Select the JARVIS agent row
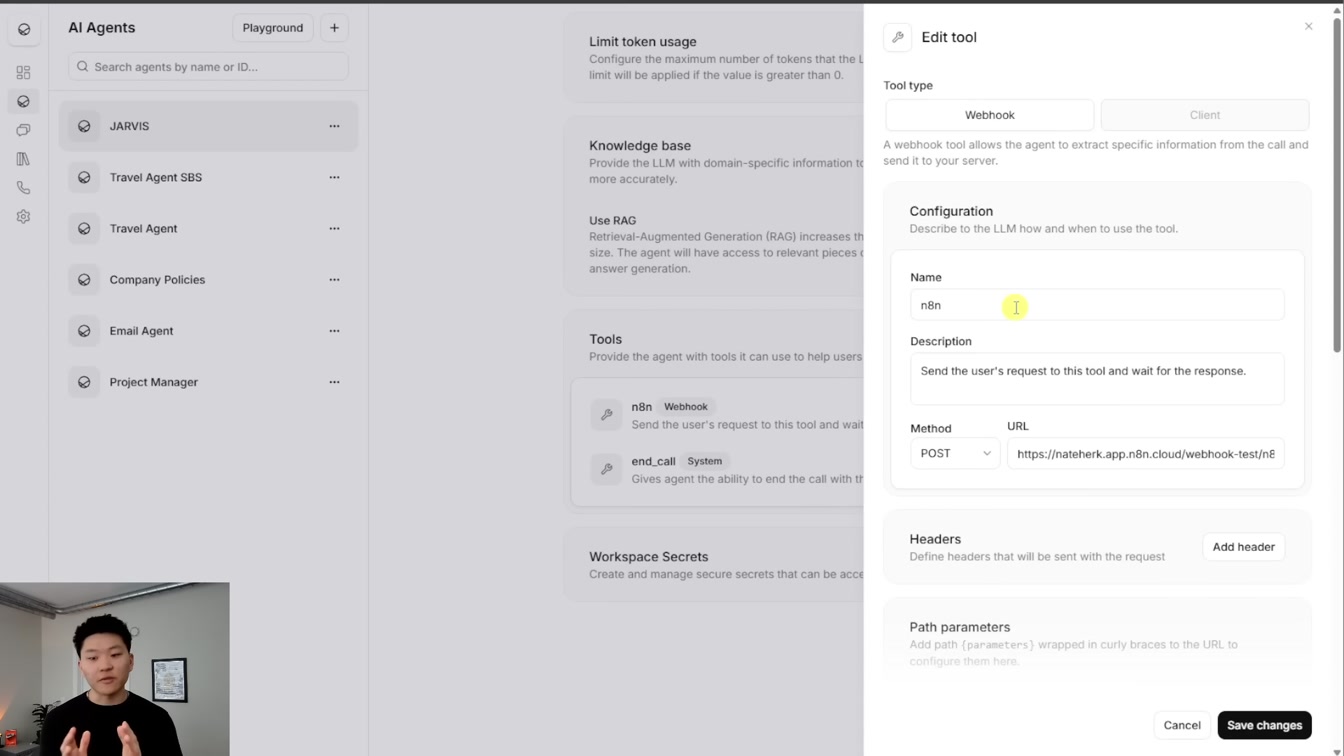Image resolution: width=1344 pixels, height=756 pixels. pyautogui.click(x=208, y=126)
